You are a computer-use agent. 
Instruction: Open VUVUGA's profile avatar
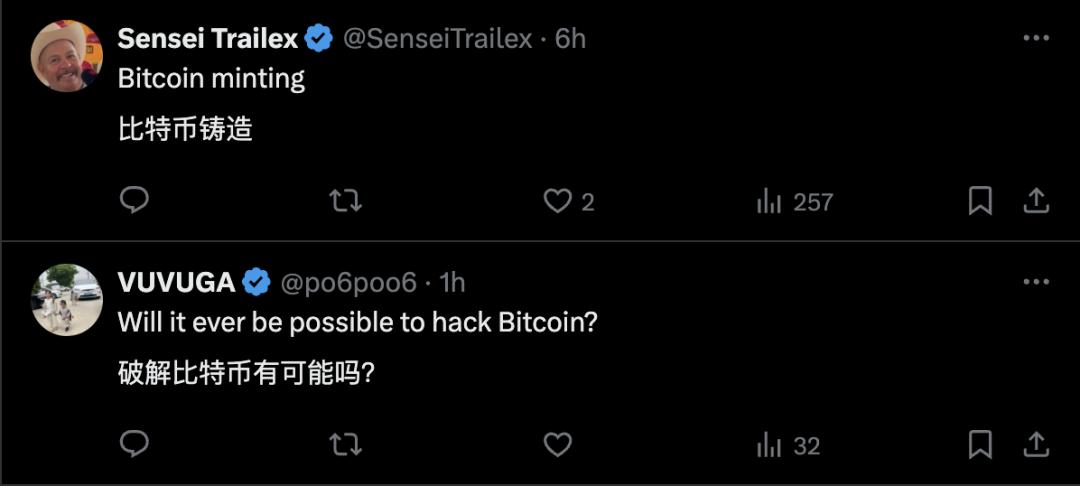tap(67, 299)
